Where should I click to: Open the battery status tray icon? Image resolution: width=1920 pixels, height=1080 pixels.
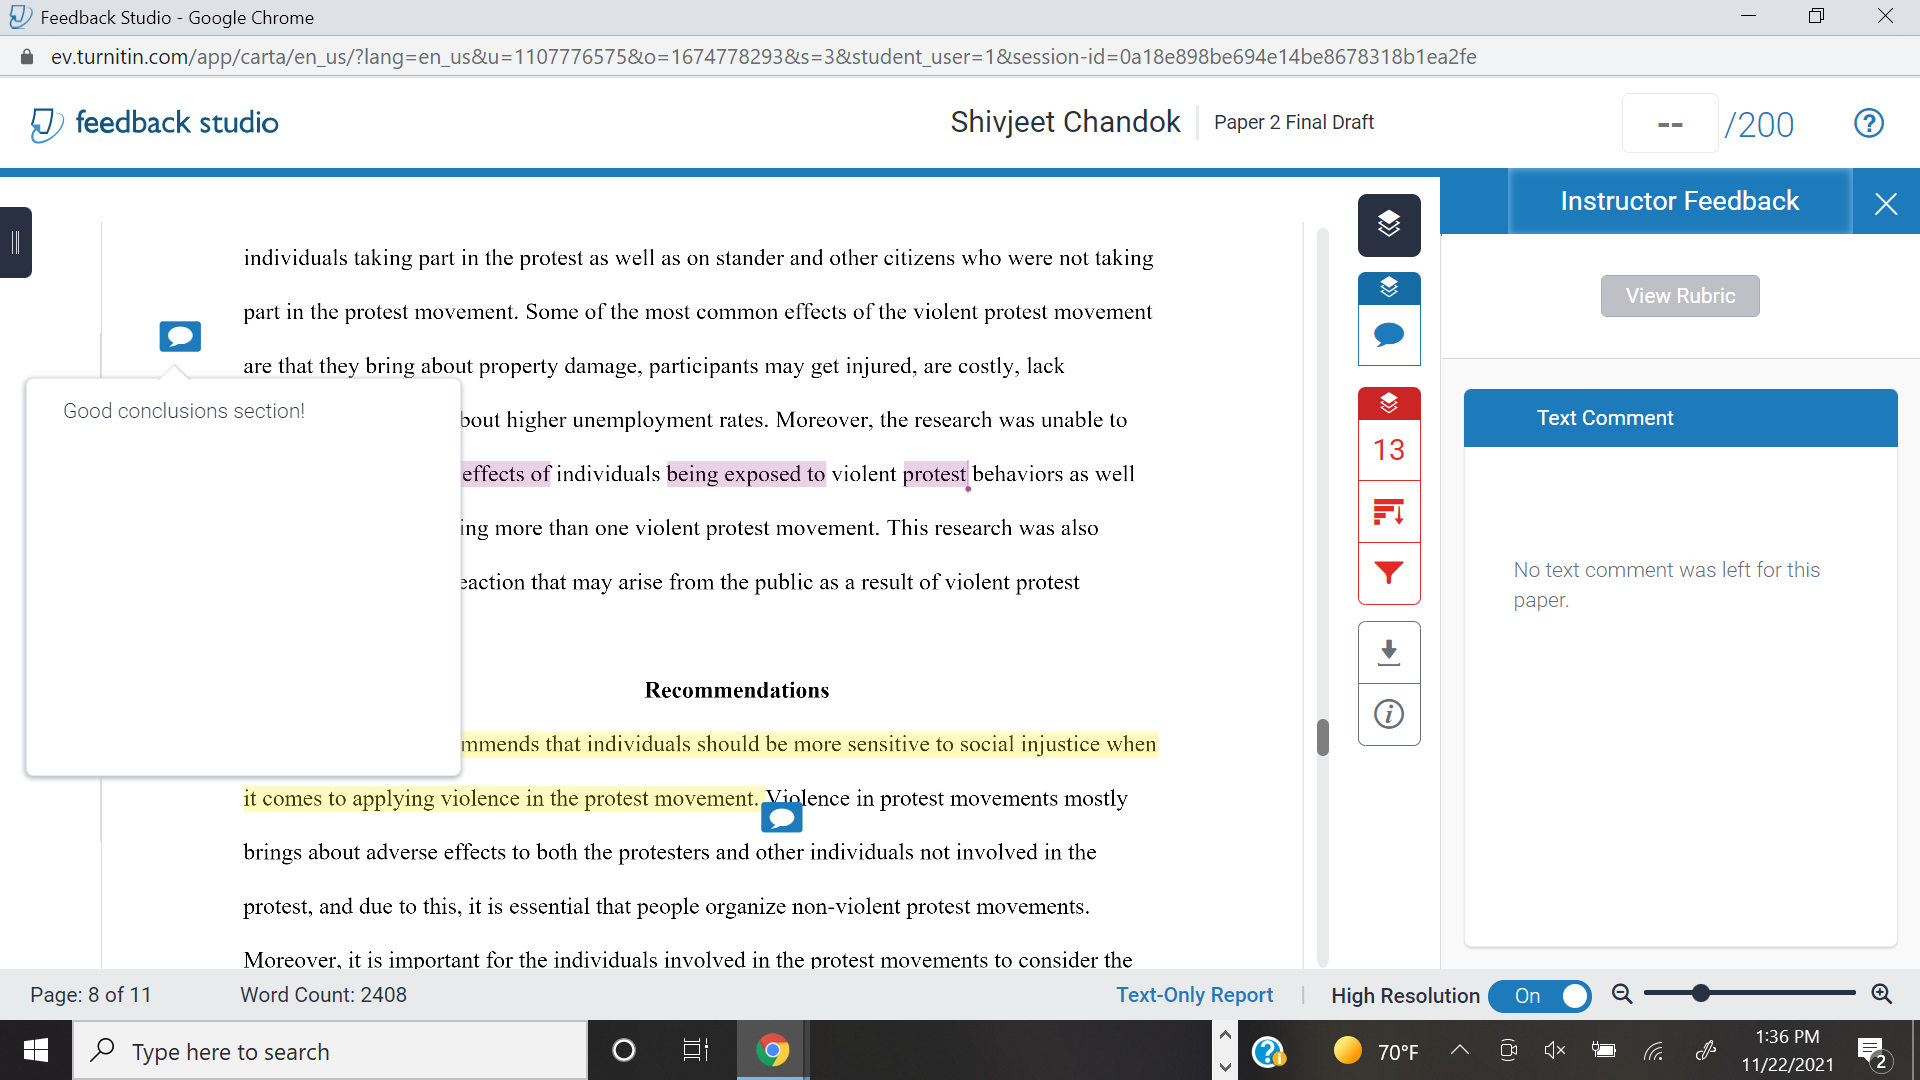(1604, 1050)
